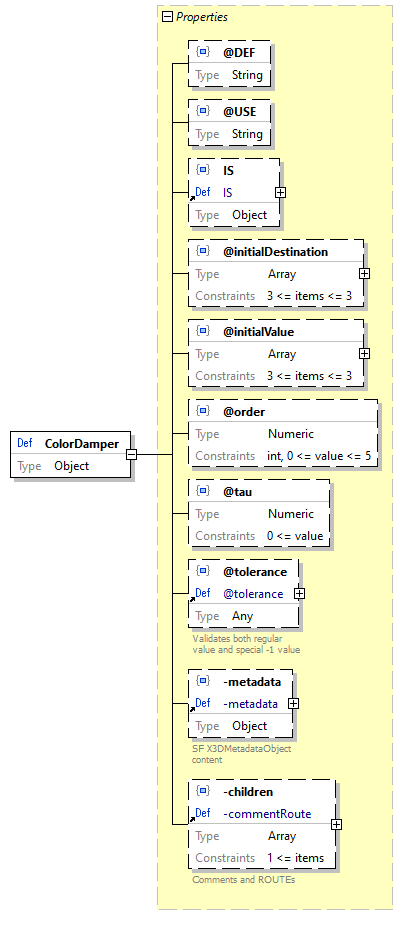Click the 'SF X3DMetadataObject content' annotation
The height and width of the screenshot is (926, 408).
241,754
